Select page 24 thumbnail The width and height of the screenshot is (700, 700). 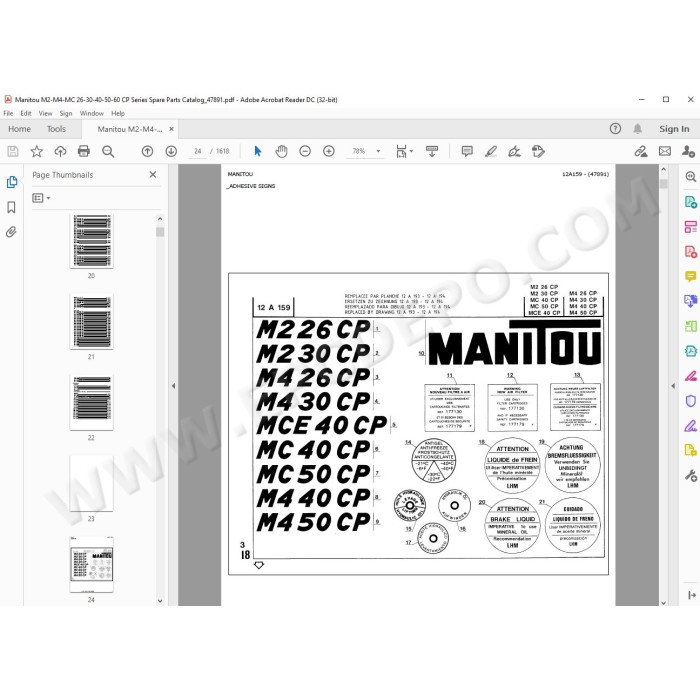[x=92, y=564]
